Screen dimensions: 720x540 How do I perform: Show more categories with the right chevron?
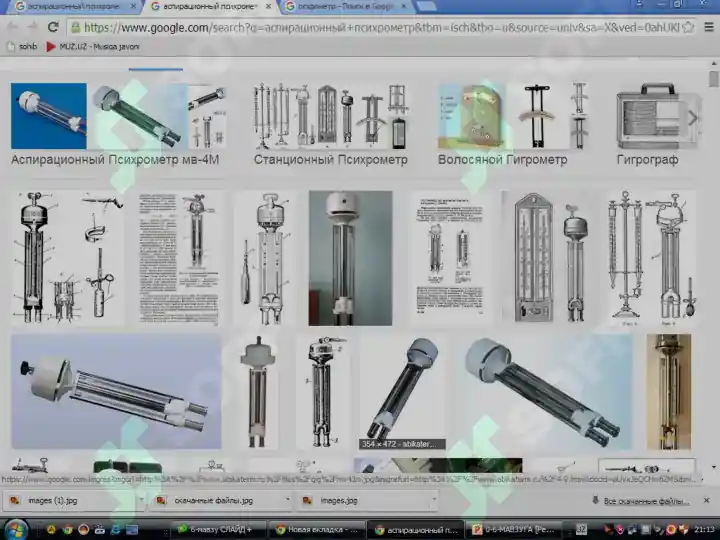(692, 118)
